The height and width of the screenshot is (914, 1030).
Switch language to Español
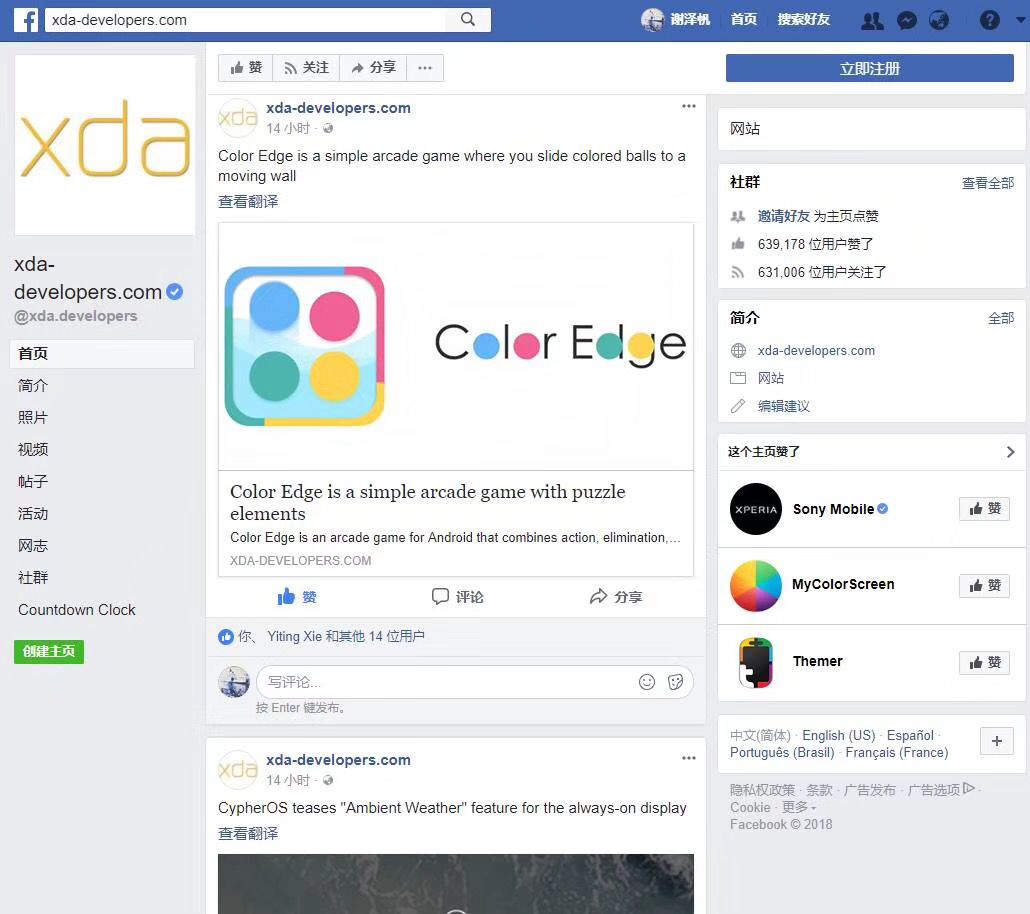[910, 735]
